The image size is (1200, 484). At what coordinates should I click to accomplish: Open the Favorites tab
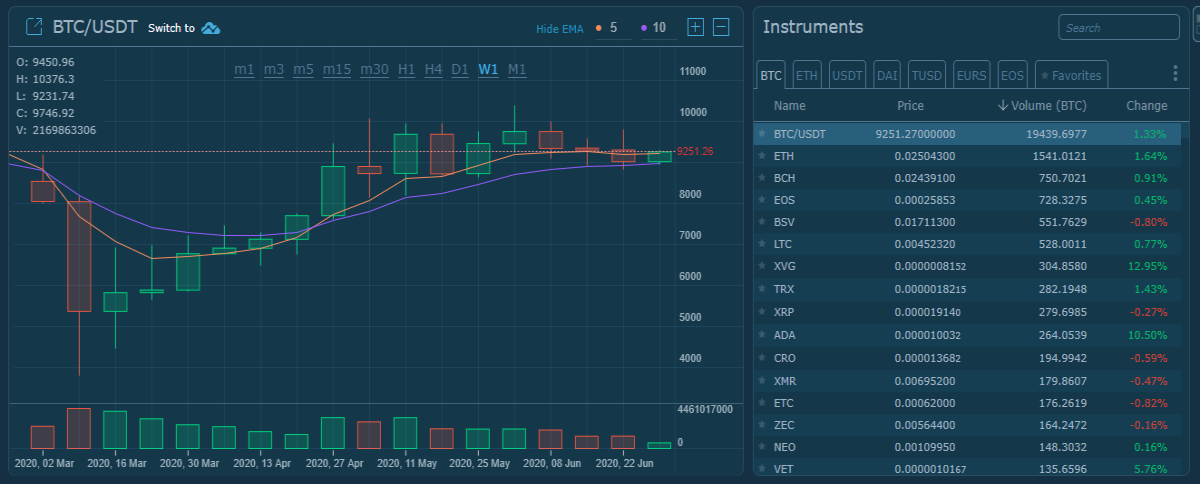tap(1071, 75)
